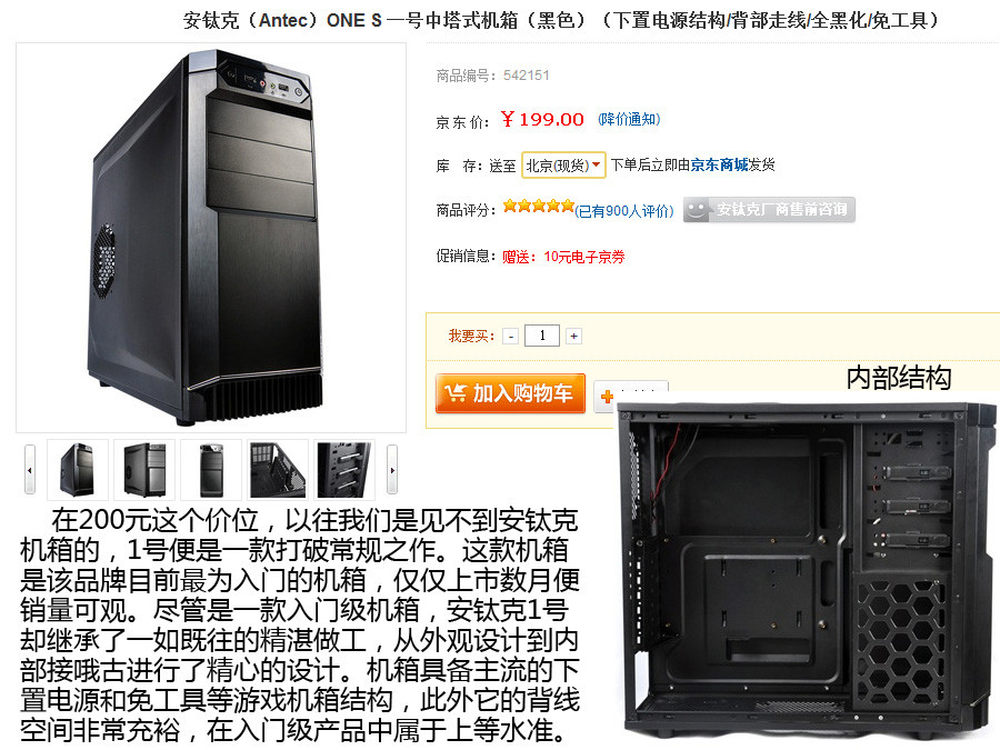Click the quantity input field showing 1
The image size is (1000, 750).
pyautogui.click(x=542, y=335)
